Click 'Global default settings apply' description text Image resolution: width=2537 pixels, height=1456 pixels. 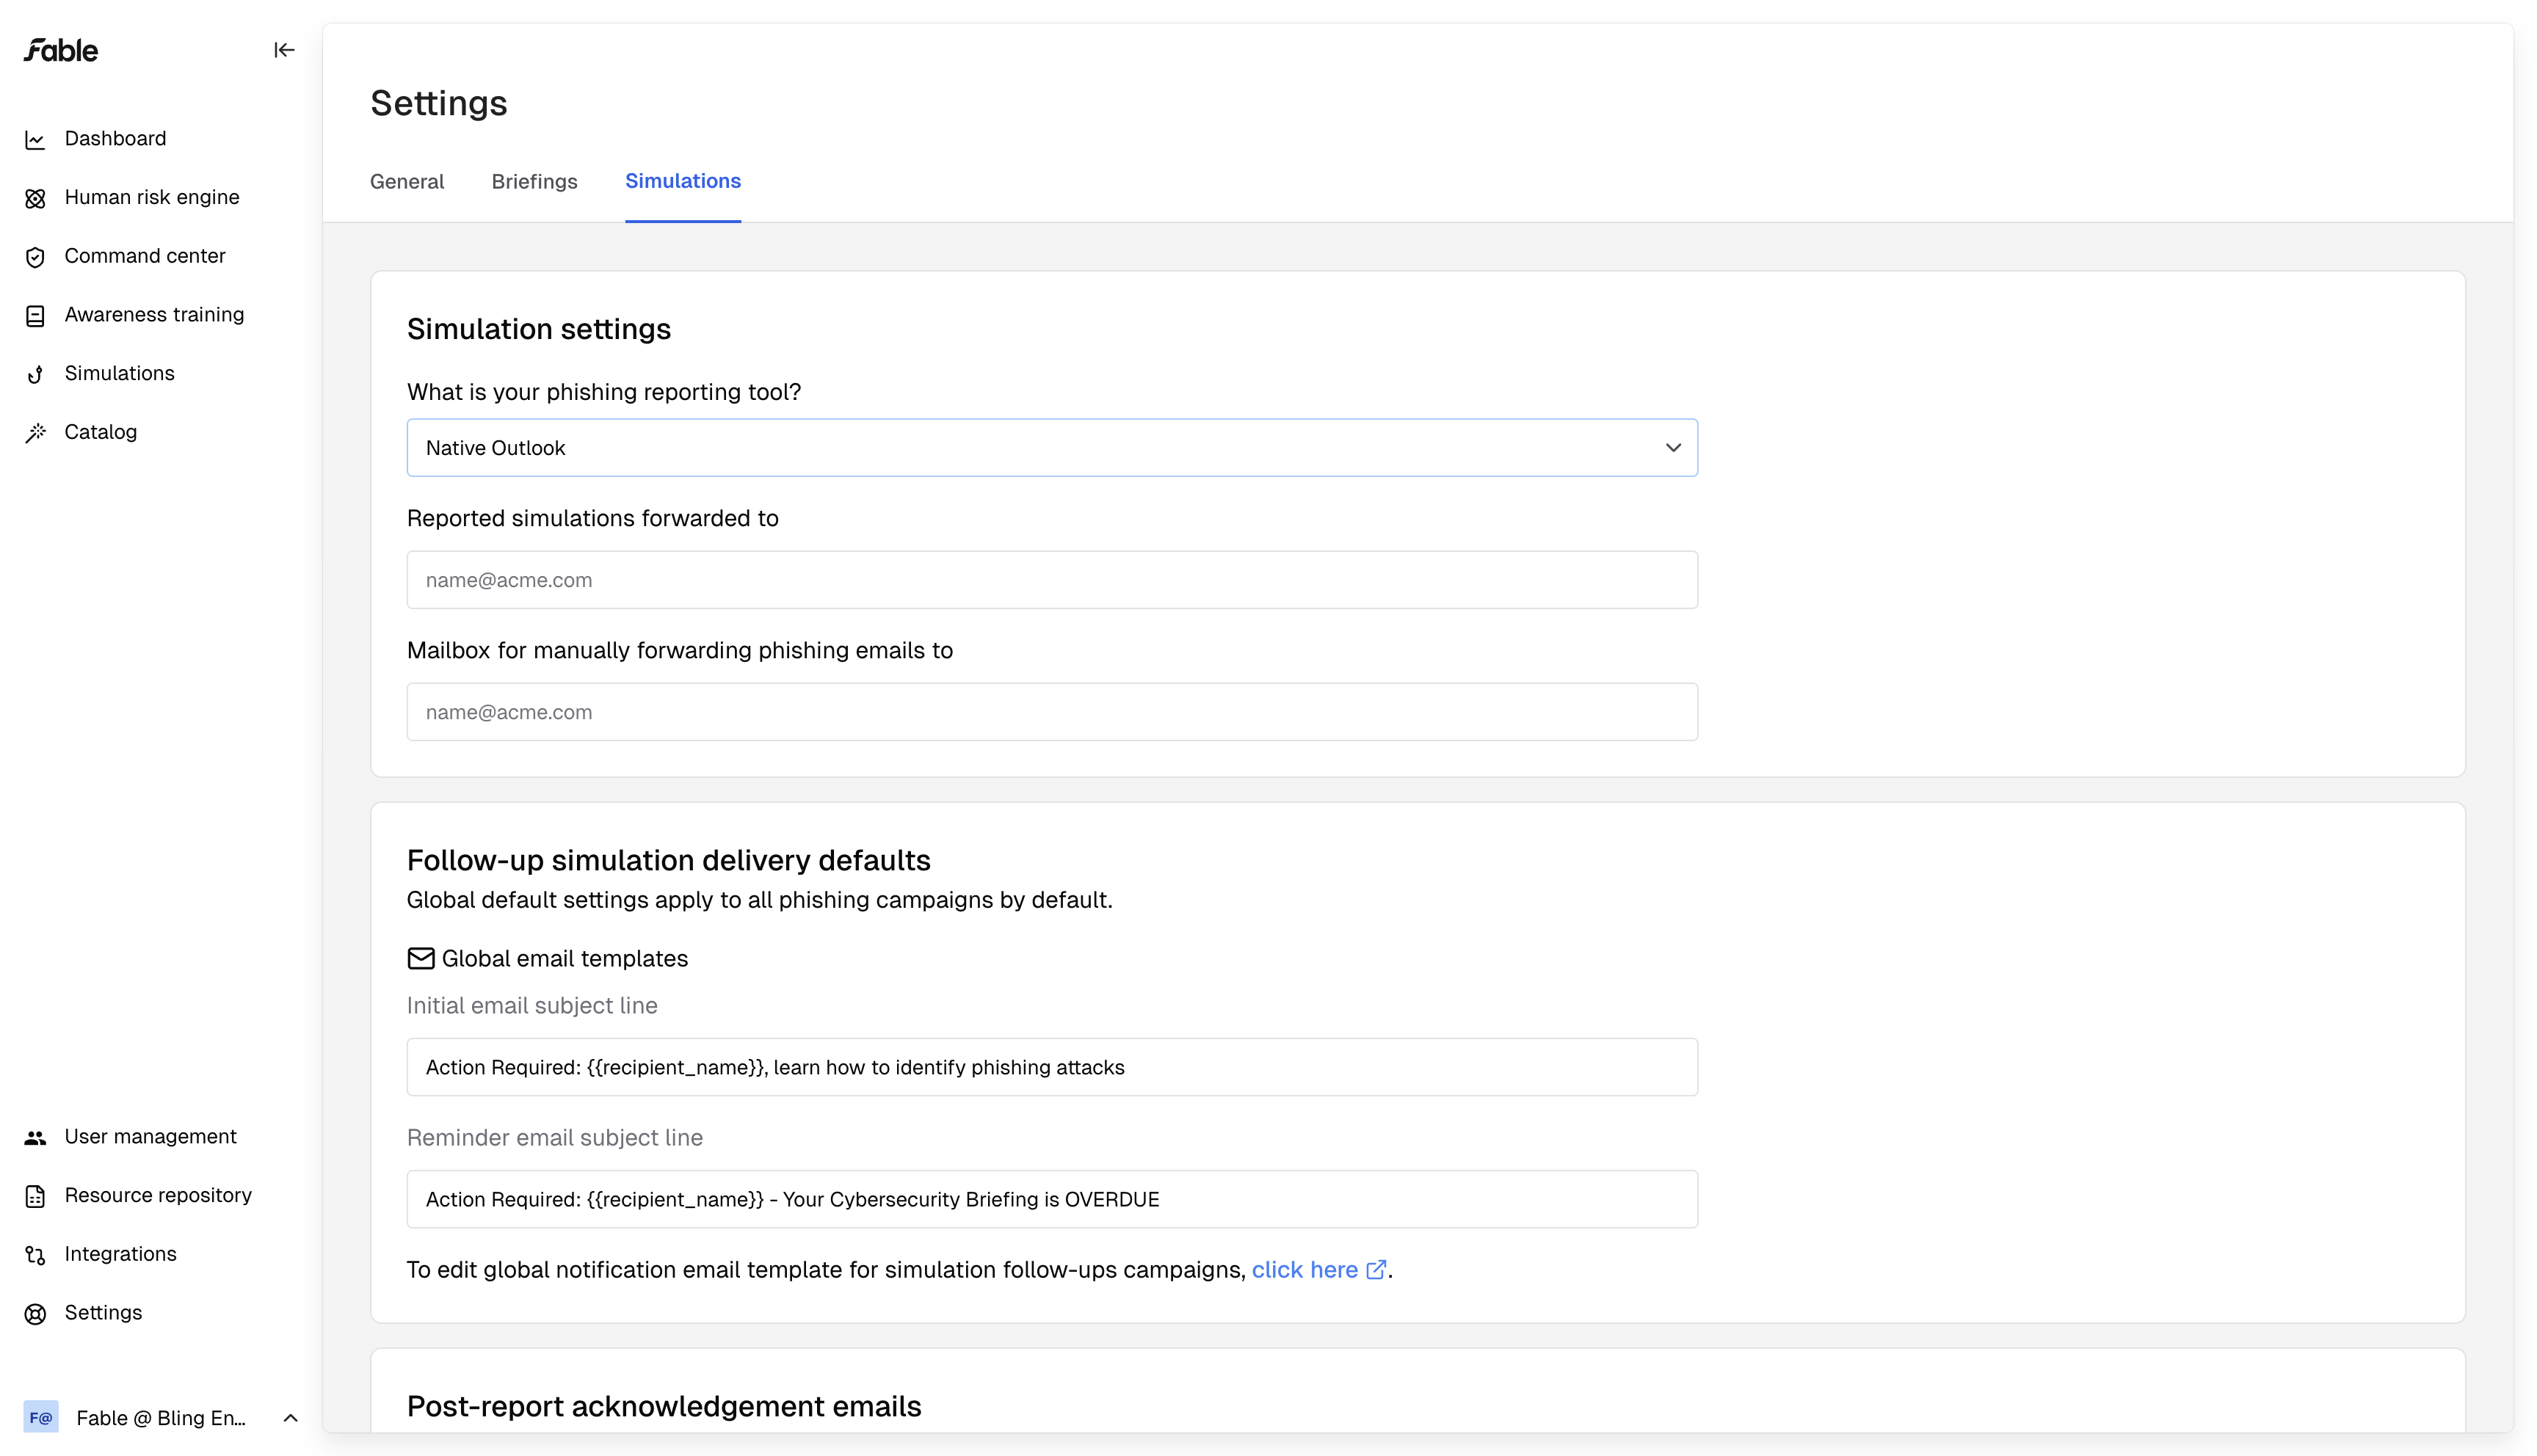(760, 900)
